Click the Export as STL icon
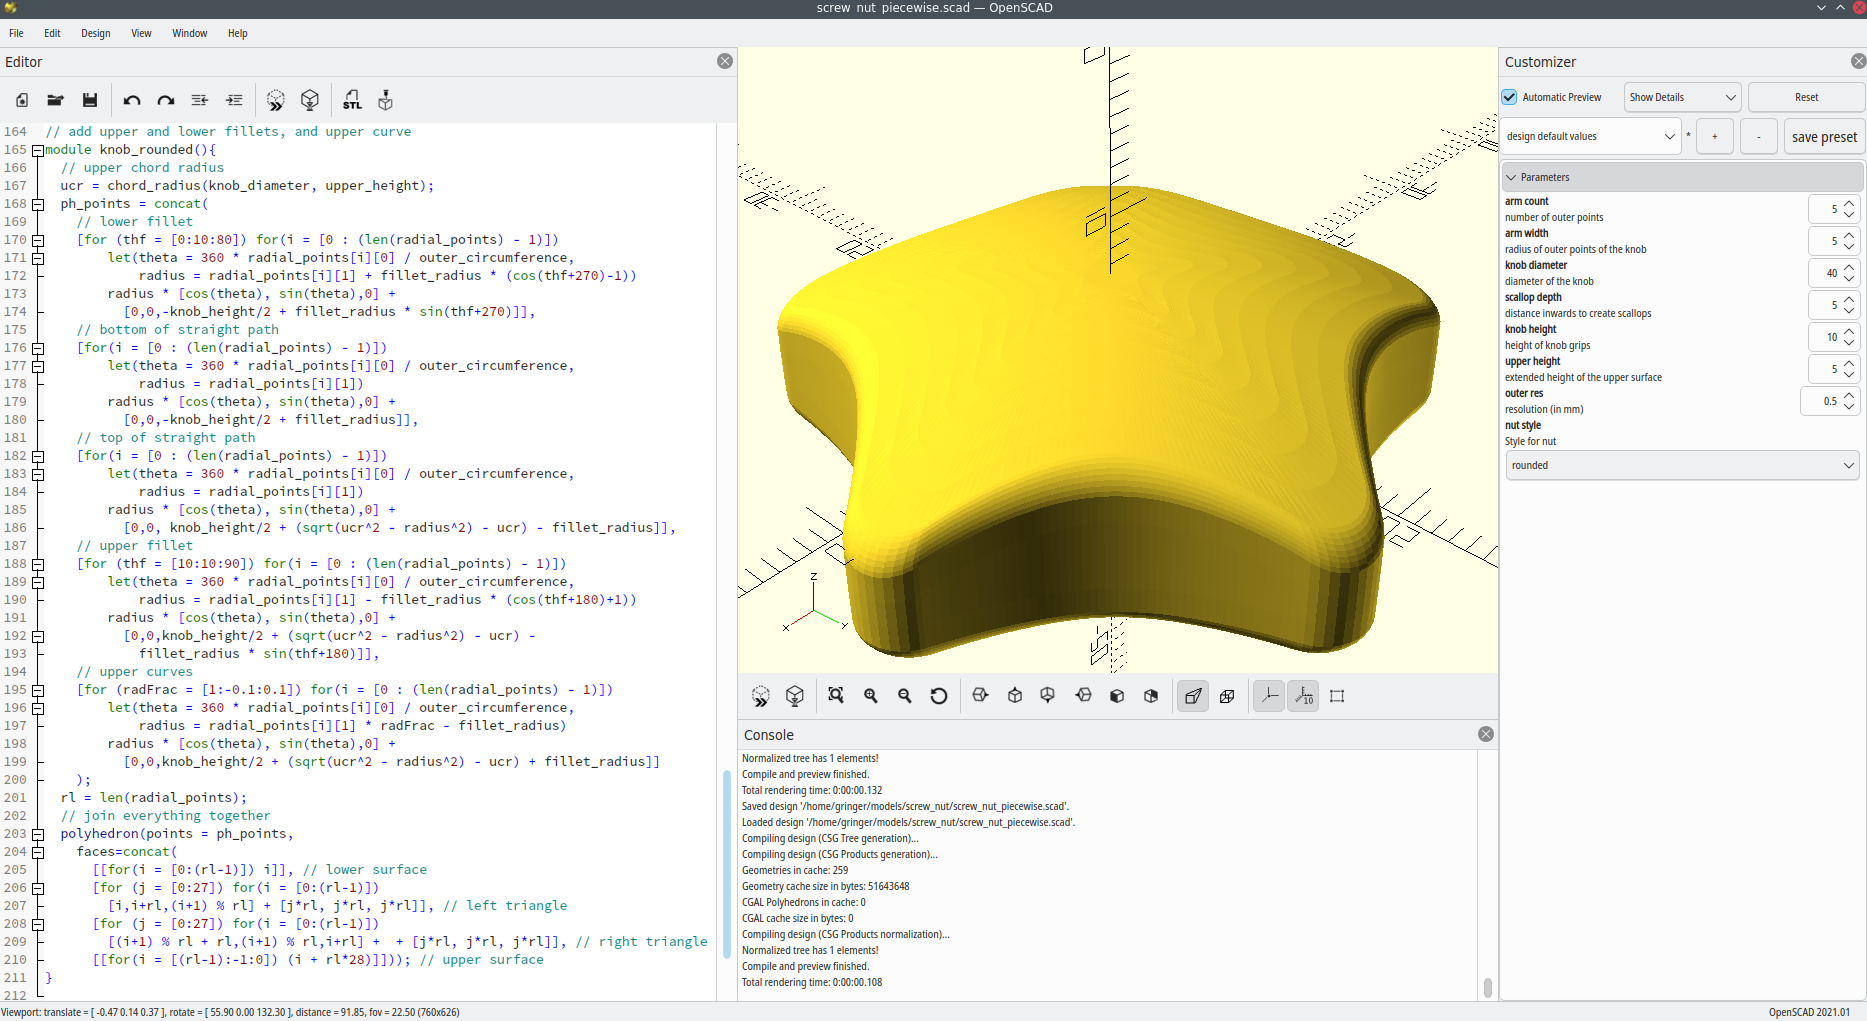This screenshot has width=1867, height=1021. [x=352, y=100]
